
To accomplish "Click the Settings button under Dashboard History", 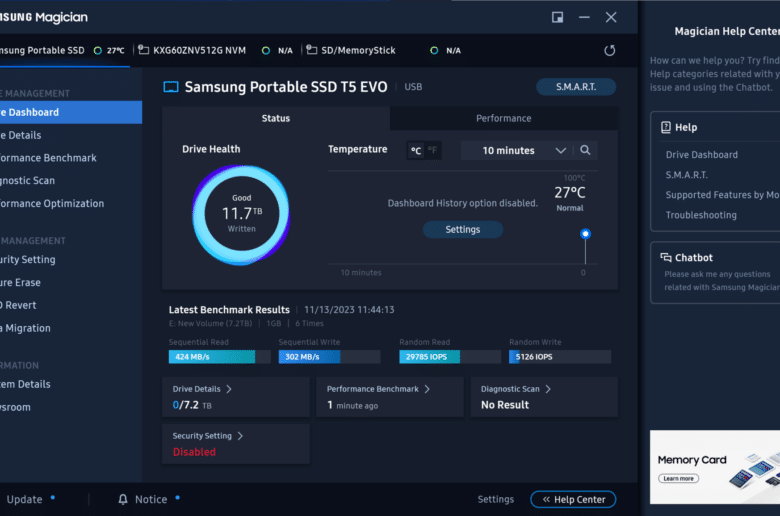I will click(463, 229).
